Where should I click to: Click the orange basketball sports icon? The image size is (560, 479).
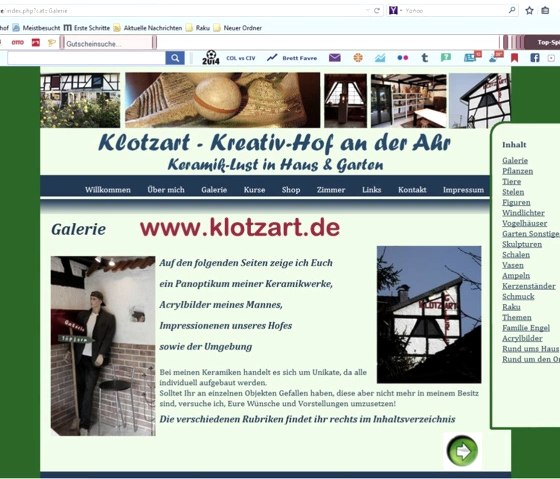click(358, 58)
